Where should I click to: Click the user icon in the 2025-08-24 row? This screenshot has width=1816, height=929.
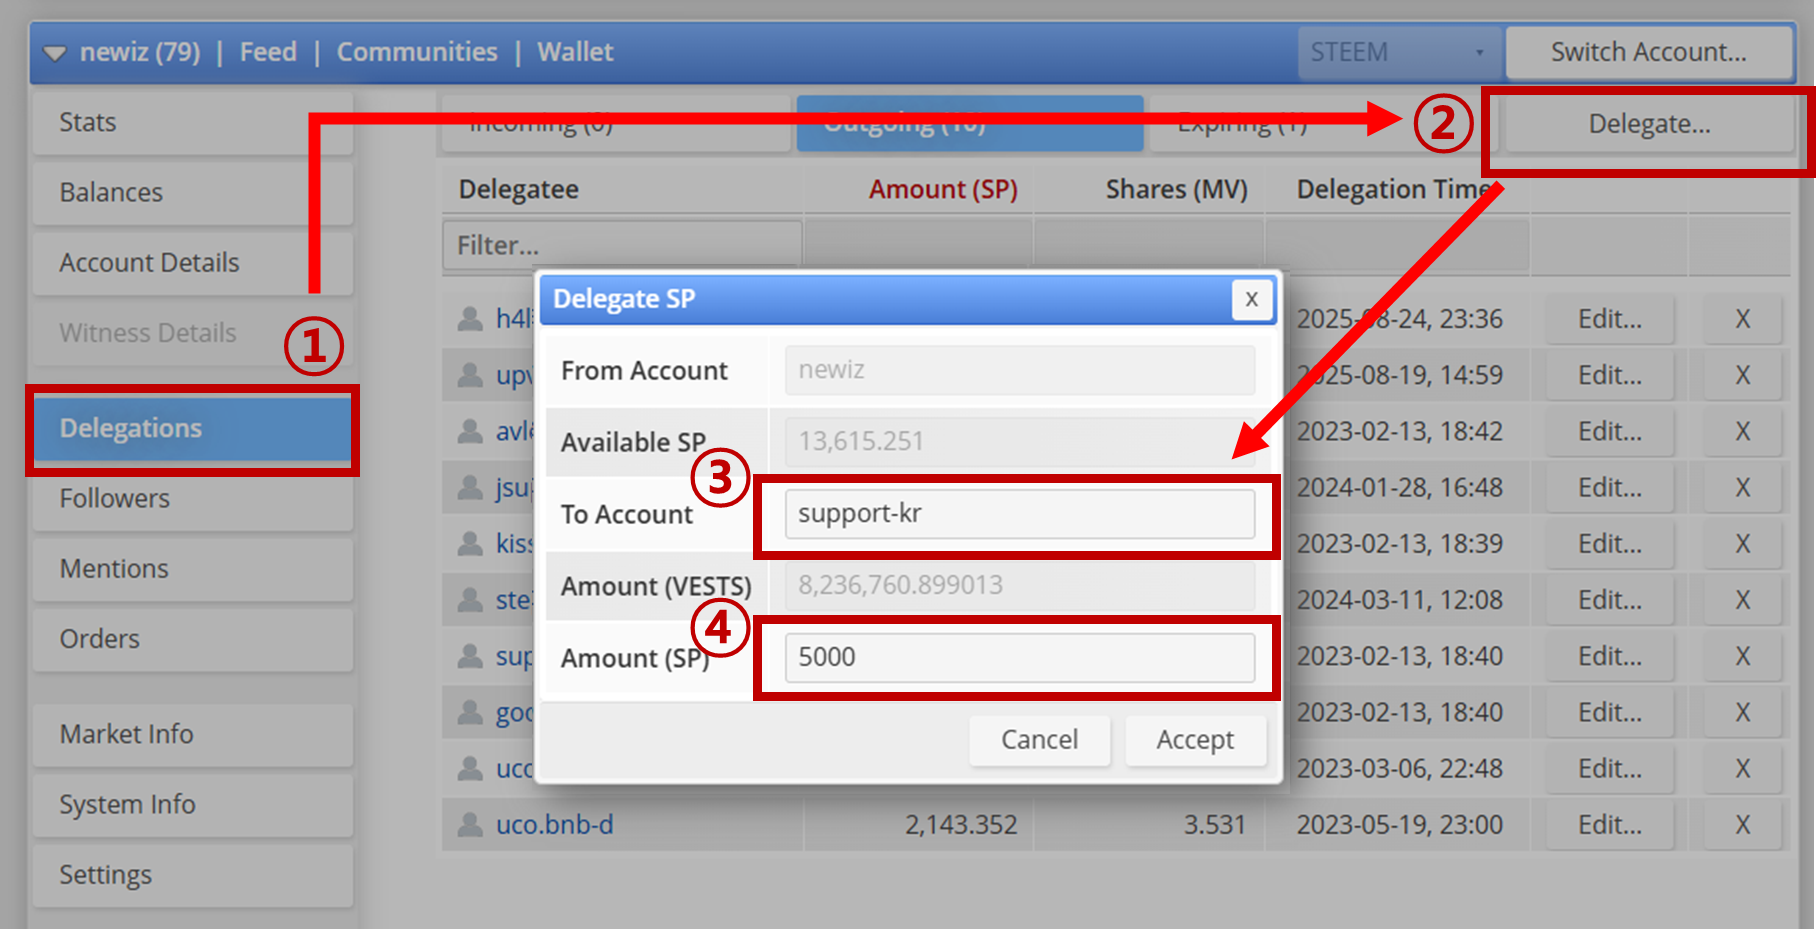point(469,318)
